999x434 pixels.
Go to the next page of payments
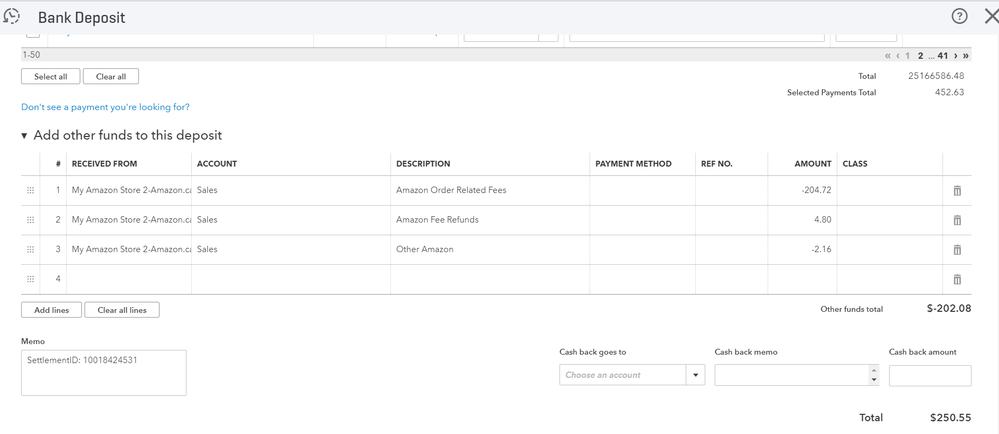coord(954,56)
